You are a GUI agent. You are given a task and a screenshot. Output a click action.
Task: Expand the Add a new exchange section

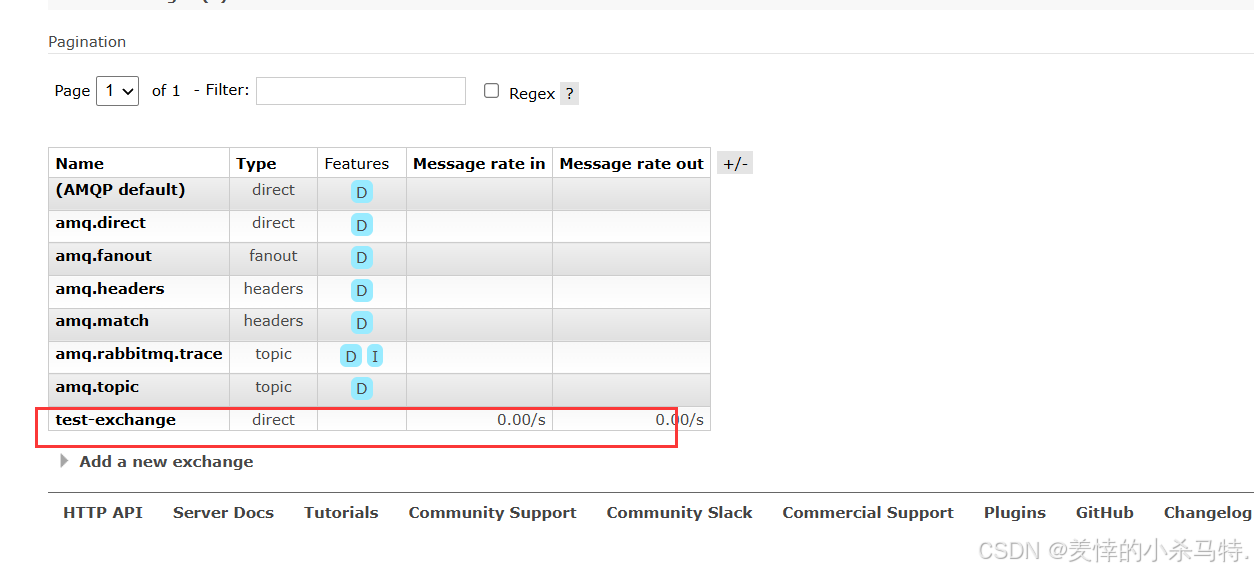(x=166, y=462)
